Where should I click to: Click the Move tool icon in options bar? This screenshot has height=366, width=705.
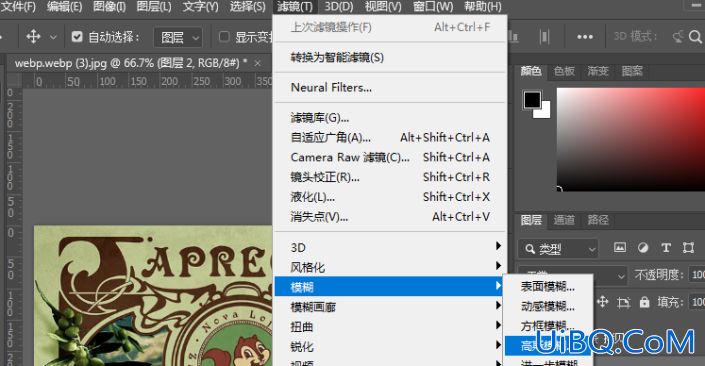[x=34, y=36]
